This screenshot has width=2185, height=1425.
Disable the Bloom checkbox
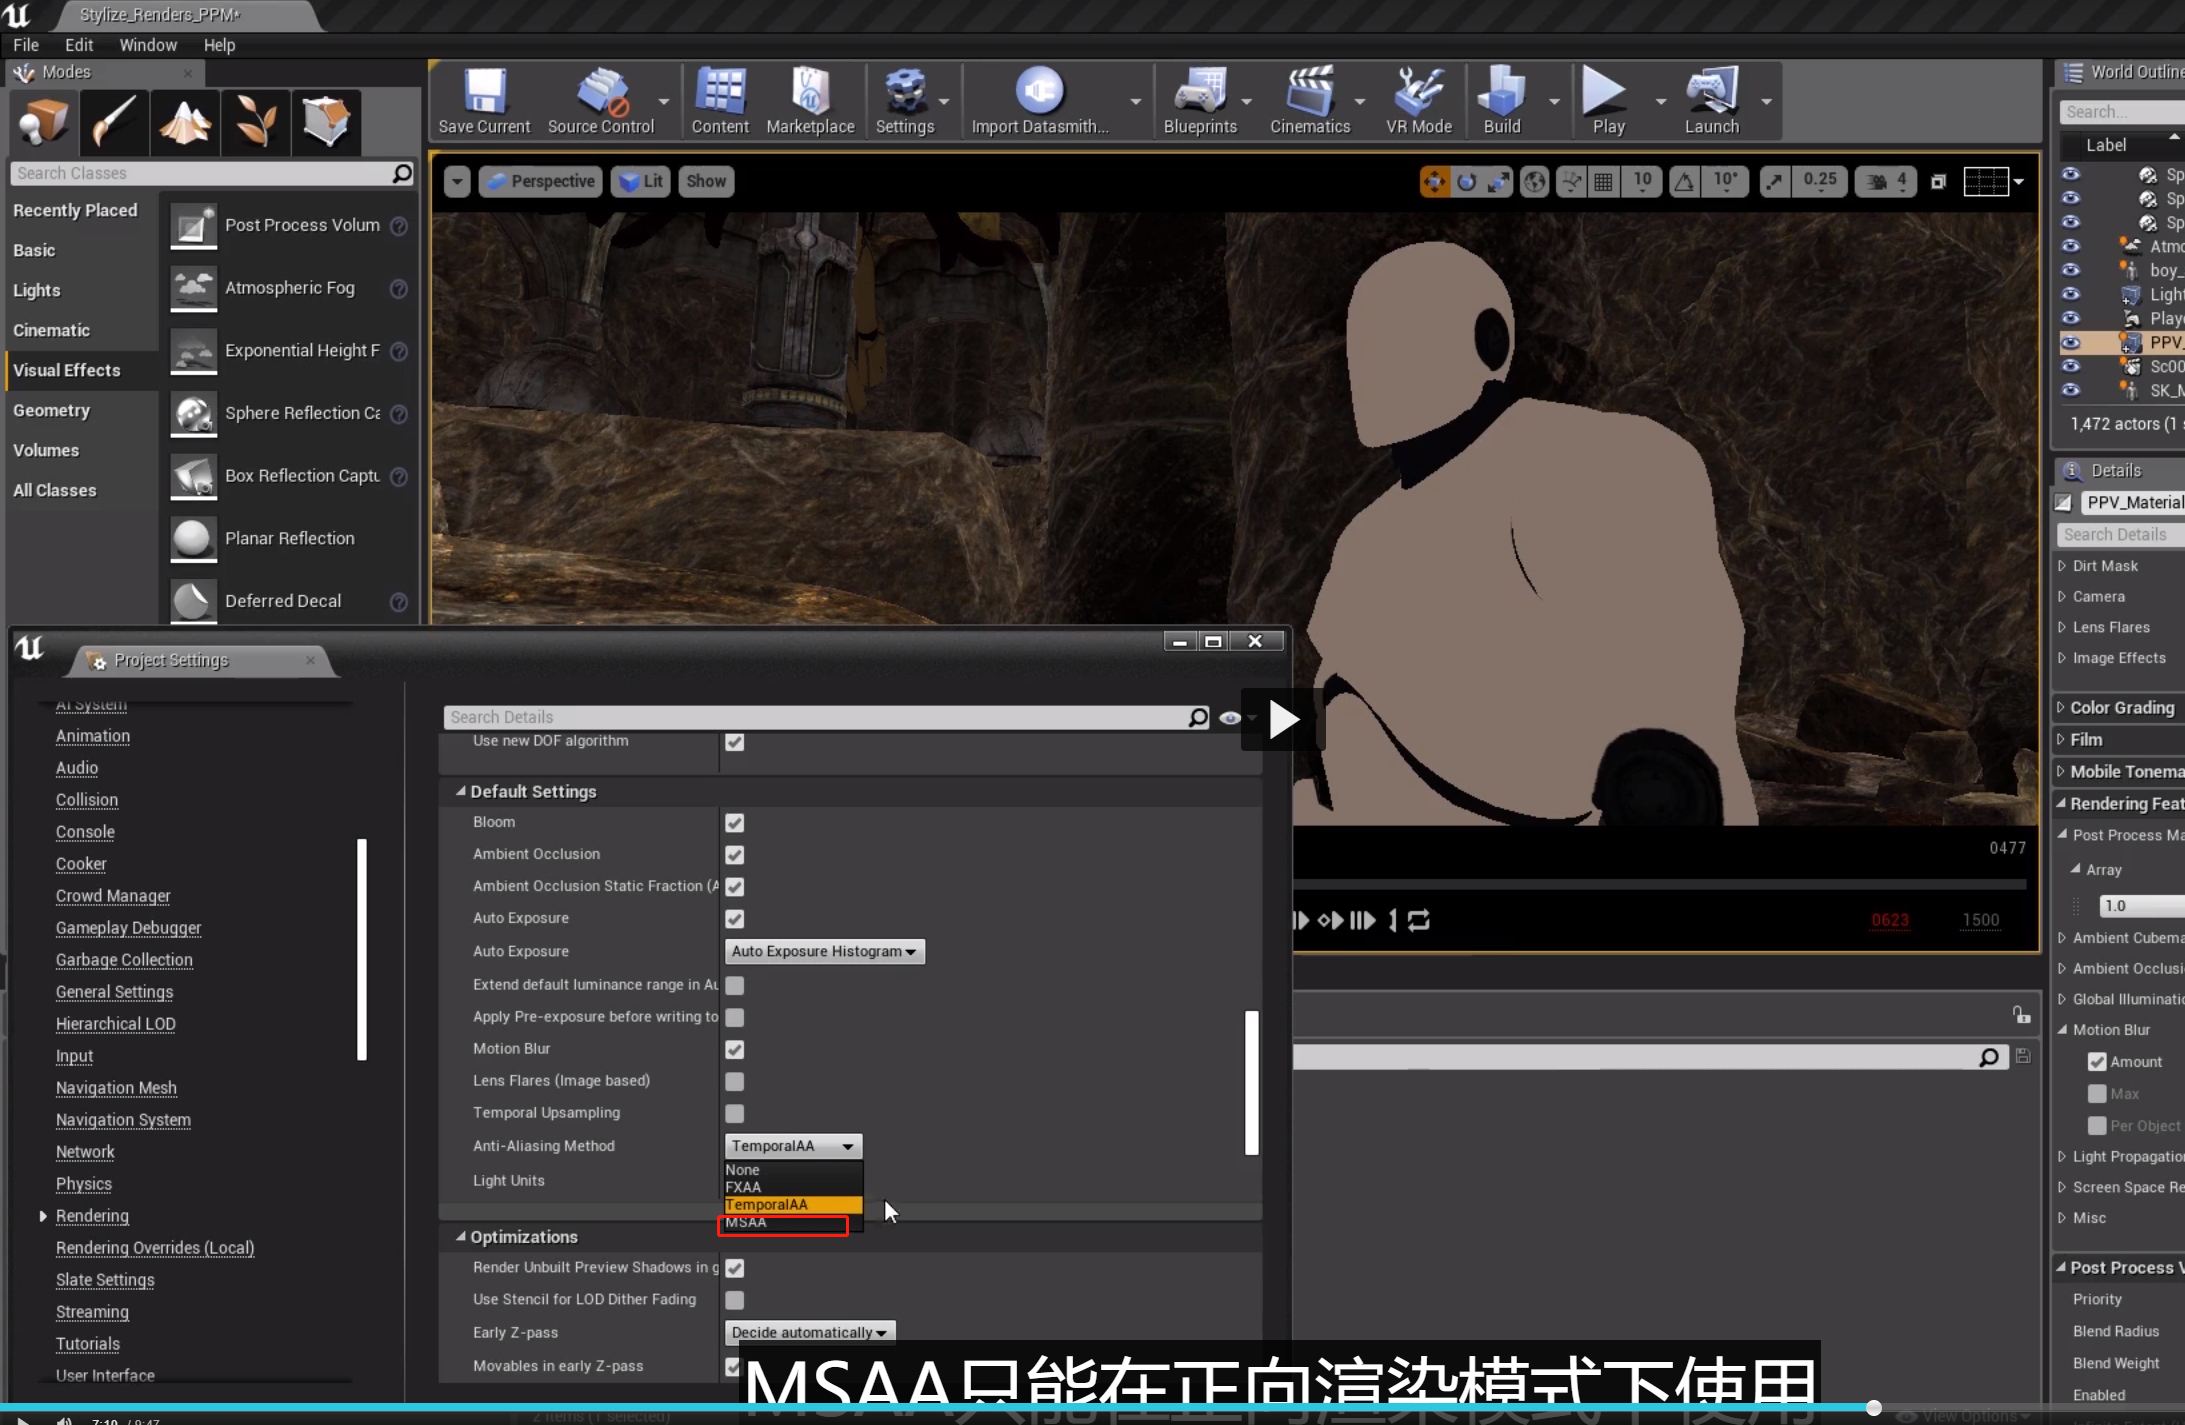pyautogui.click(x=735, y=823)
